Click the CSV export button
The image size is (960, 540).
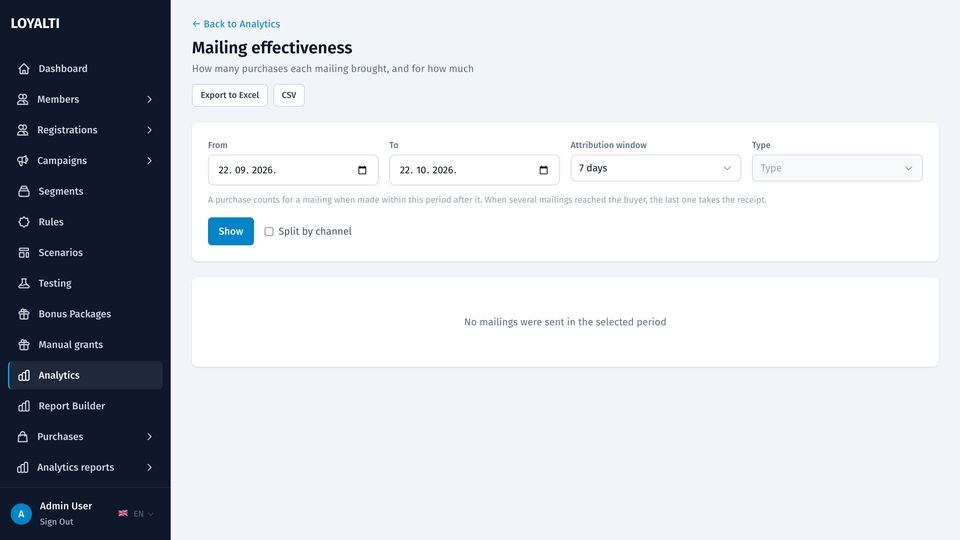pyautogui.click(x=289, y=95)
